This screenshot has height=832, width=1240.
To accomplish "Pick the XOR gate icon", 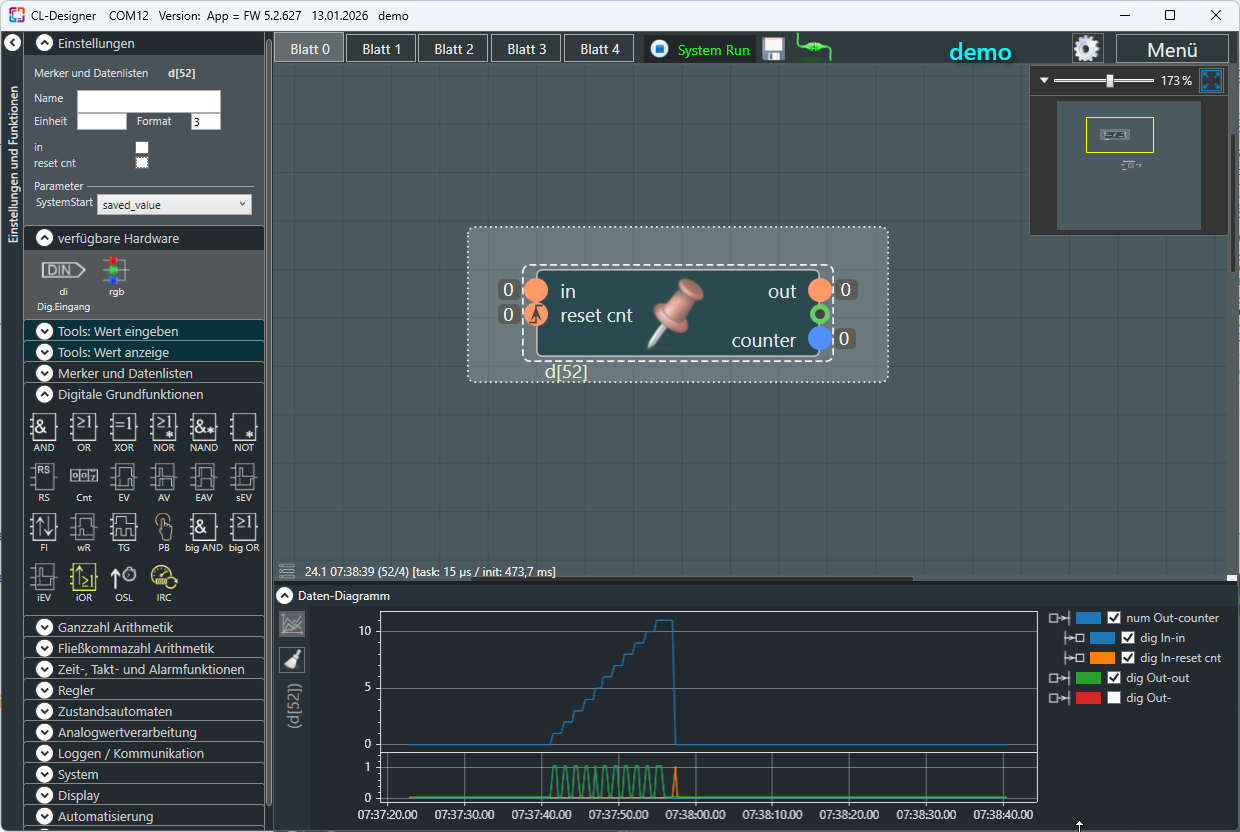I will [124, 429].
